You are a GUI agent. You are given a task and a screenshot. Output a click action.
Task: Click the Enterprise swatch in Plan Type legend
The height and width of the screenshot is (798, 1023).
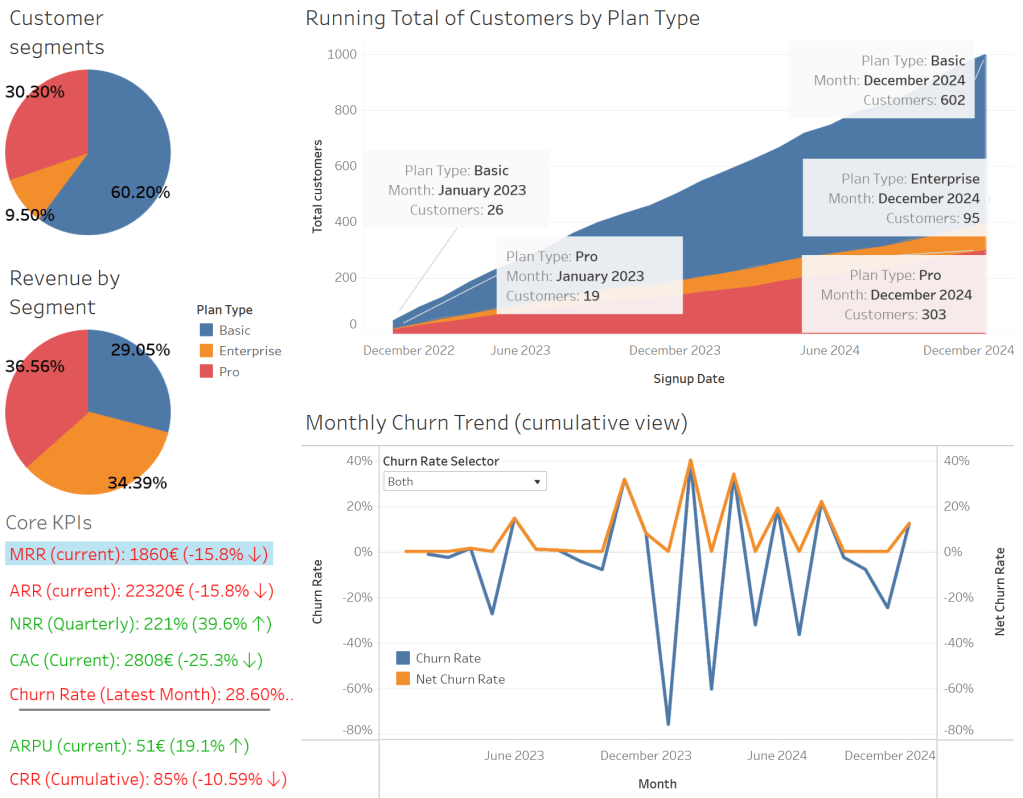207,351
